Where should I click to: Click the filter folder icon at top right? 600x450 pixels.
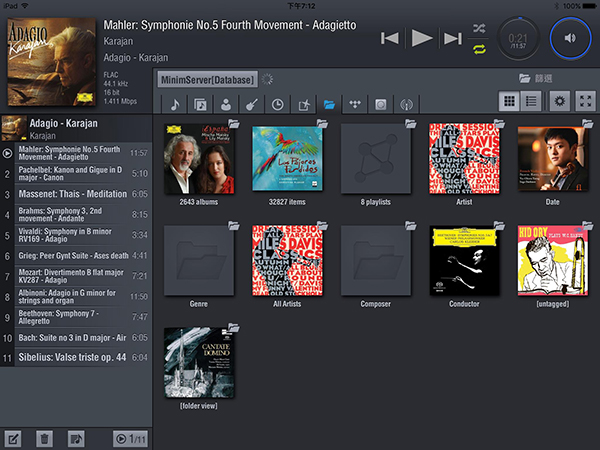click(x=524, y=78)
